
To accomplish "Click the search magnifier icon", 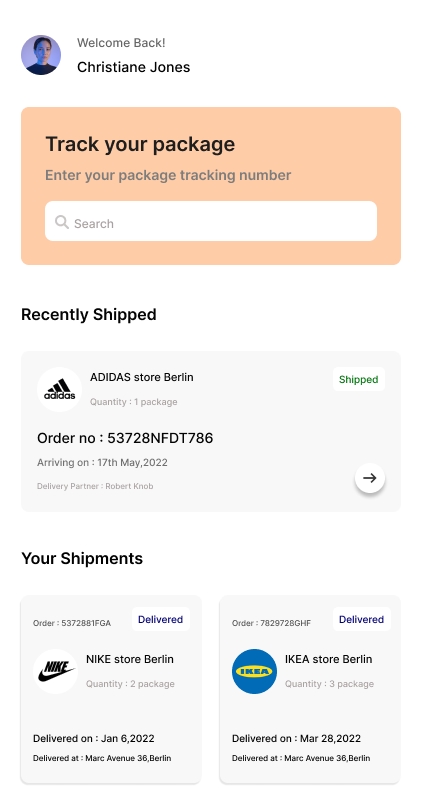I will [x=62, y=222].
